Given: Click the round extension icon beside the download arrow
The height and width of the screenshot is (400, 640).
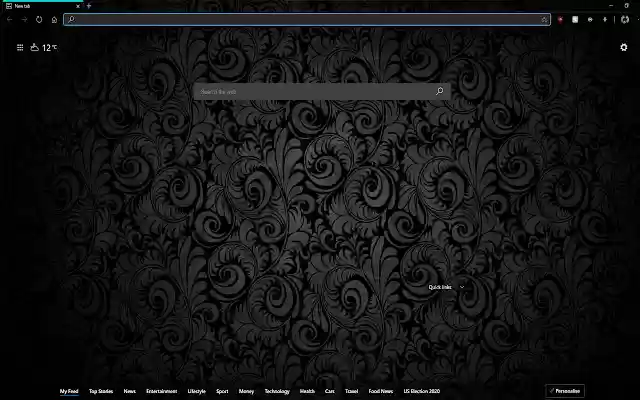Looking at the screenshot, I should click(x=590, y=20).
